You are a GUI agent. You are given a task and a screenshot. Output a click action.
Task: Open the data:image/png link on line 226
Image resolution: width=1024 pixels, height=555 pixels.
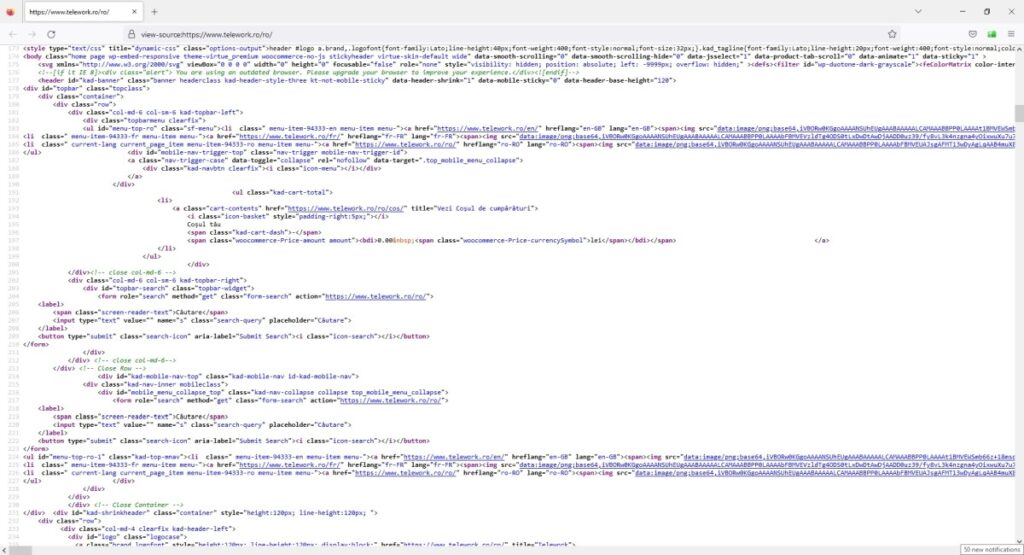click(x=825, y=473)
